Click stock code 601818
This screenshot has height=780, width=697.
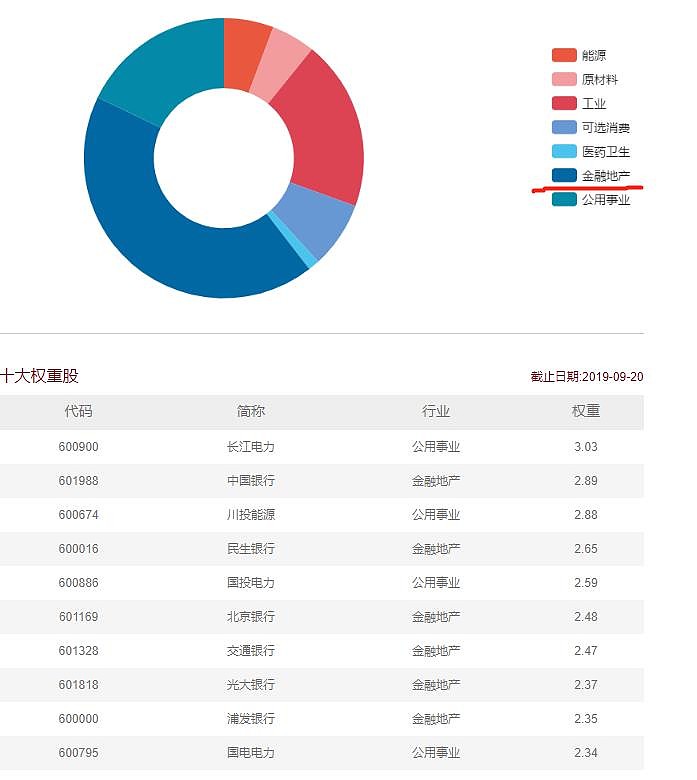pos(78,684)
